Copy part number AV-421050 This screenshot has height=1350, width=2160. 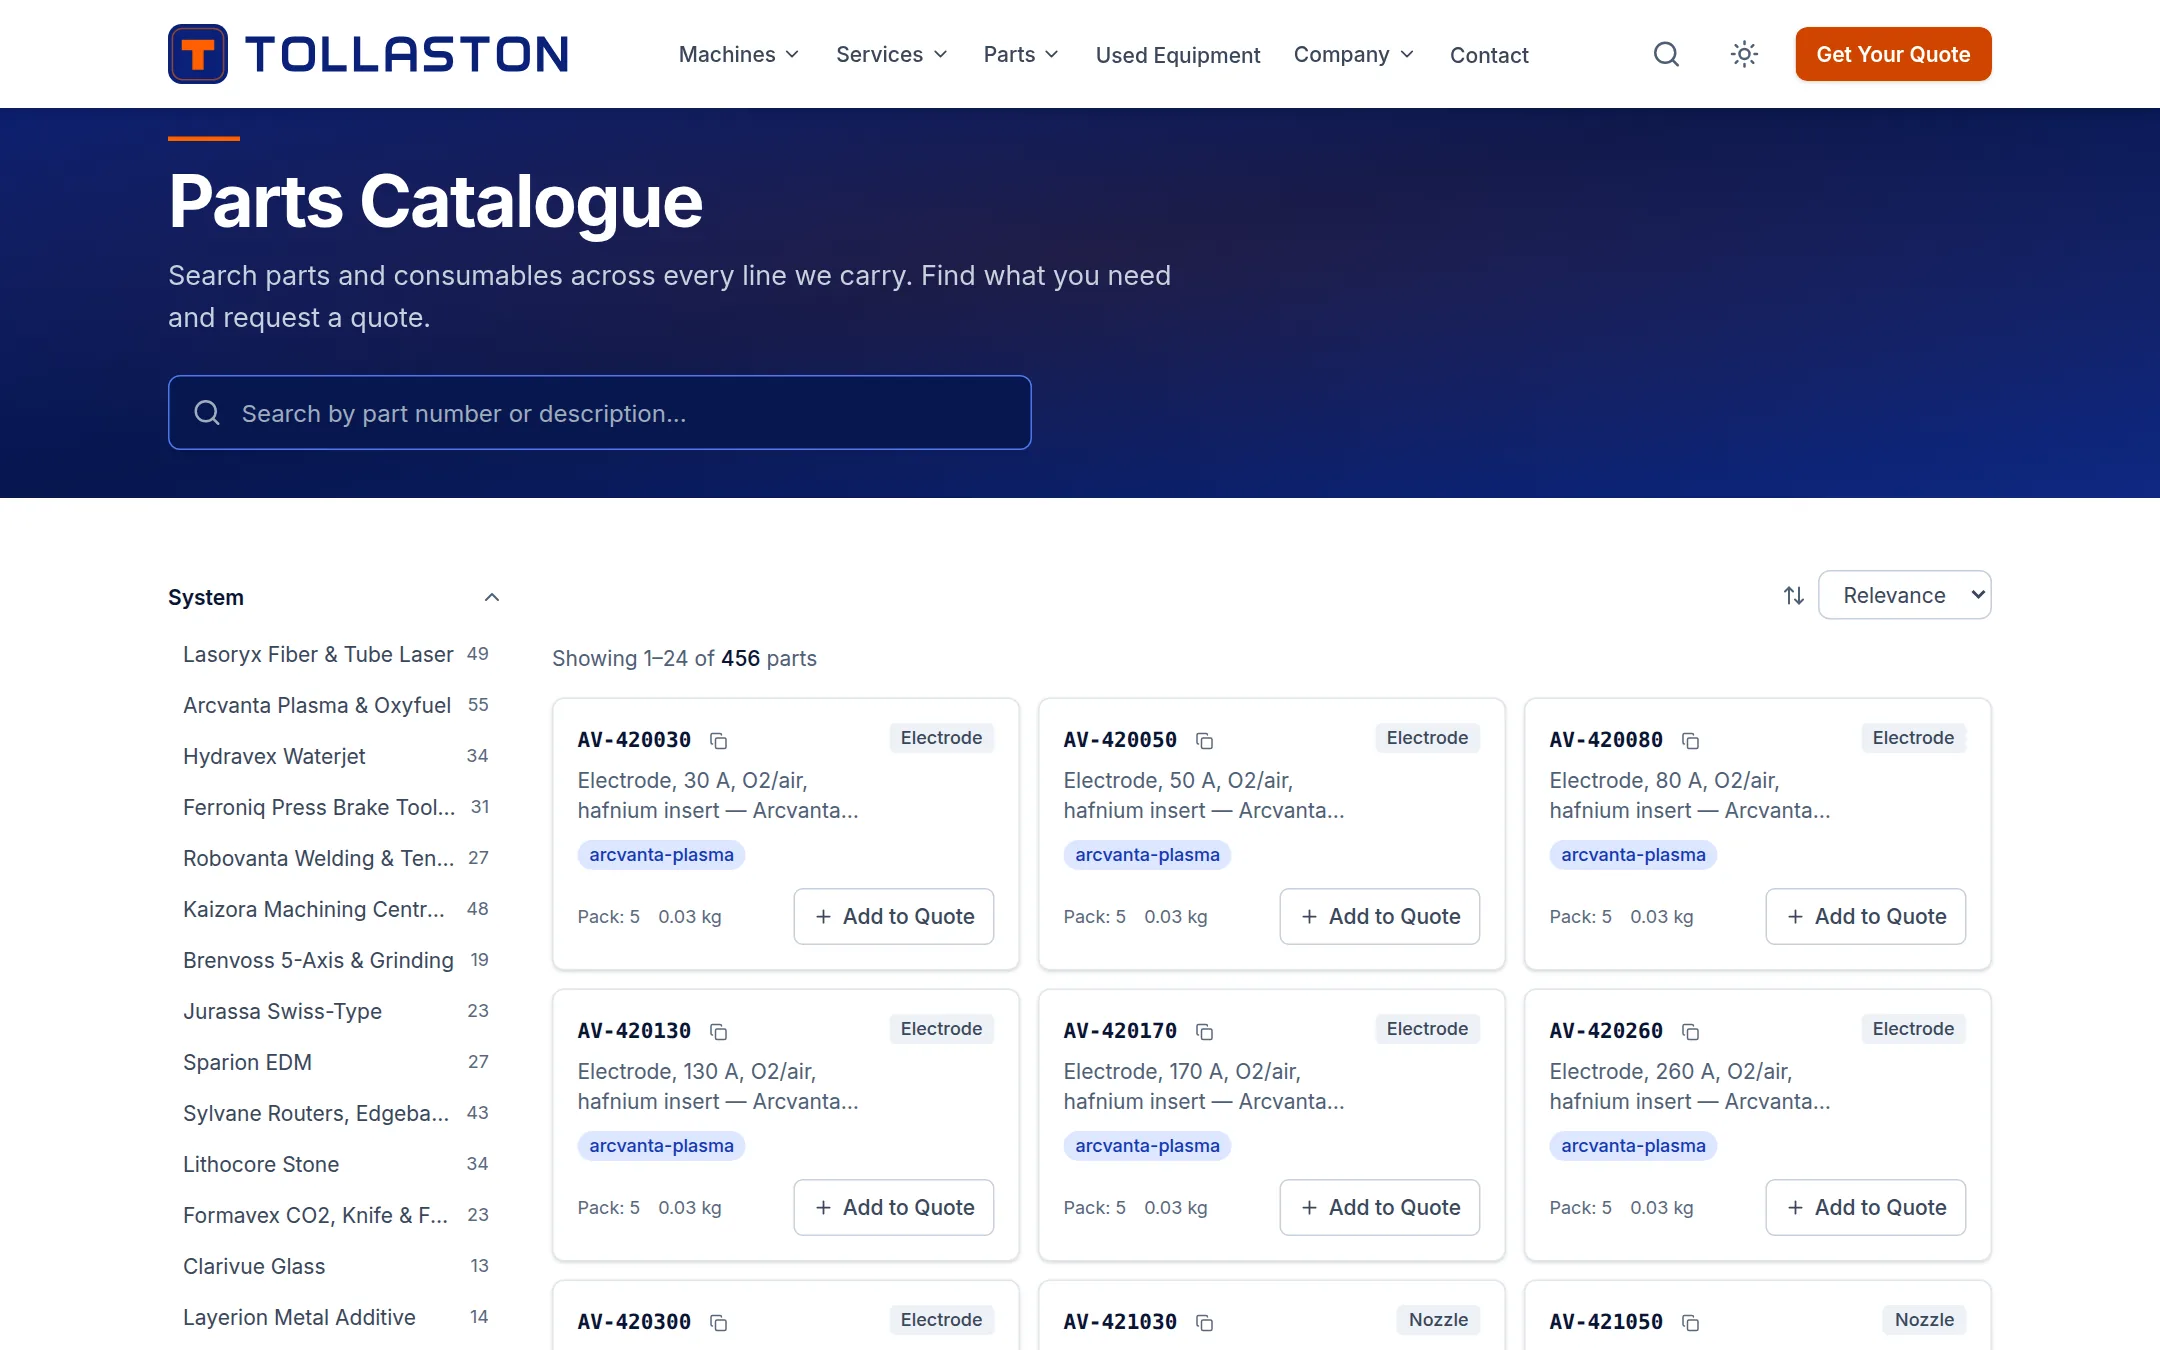coord(1690,1323)
